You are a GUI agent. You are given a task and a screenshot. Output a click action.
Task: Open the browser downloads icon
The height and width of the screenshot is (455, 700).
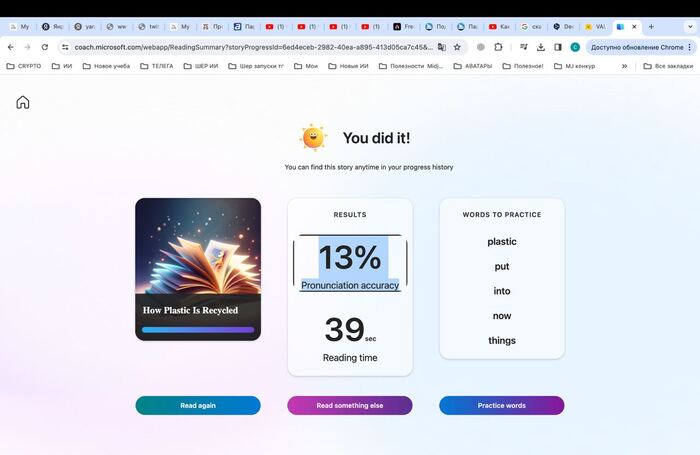coord(541,47)
